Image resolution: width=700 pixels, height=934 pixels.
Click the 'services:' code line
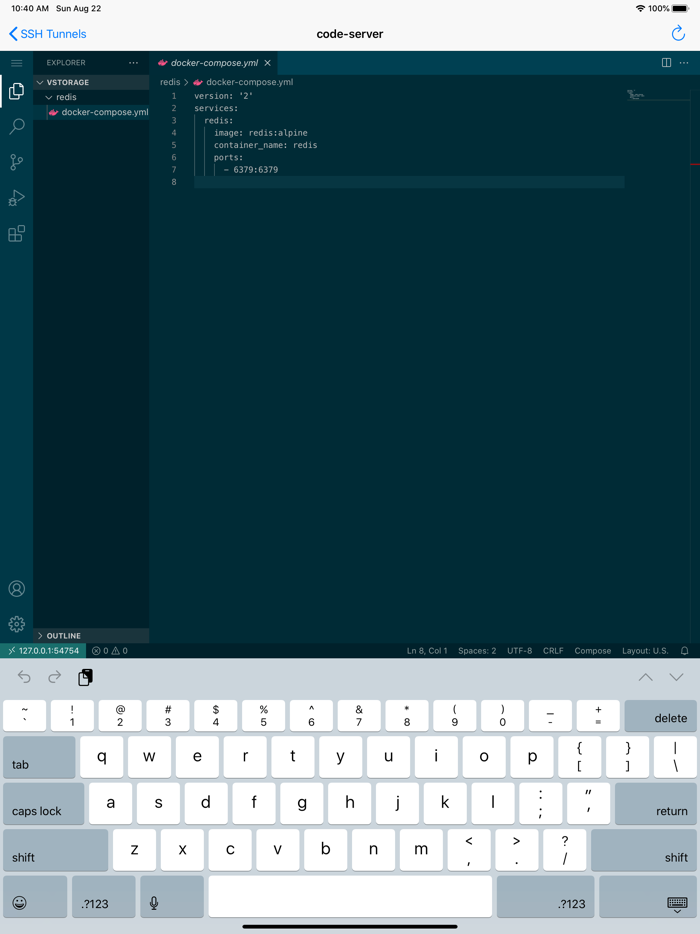tap(216, 108)
